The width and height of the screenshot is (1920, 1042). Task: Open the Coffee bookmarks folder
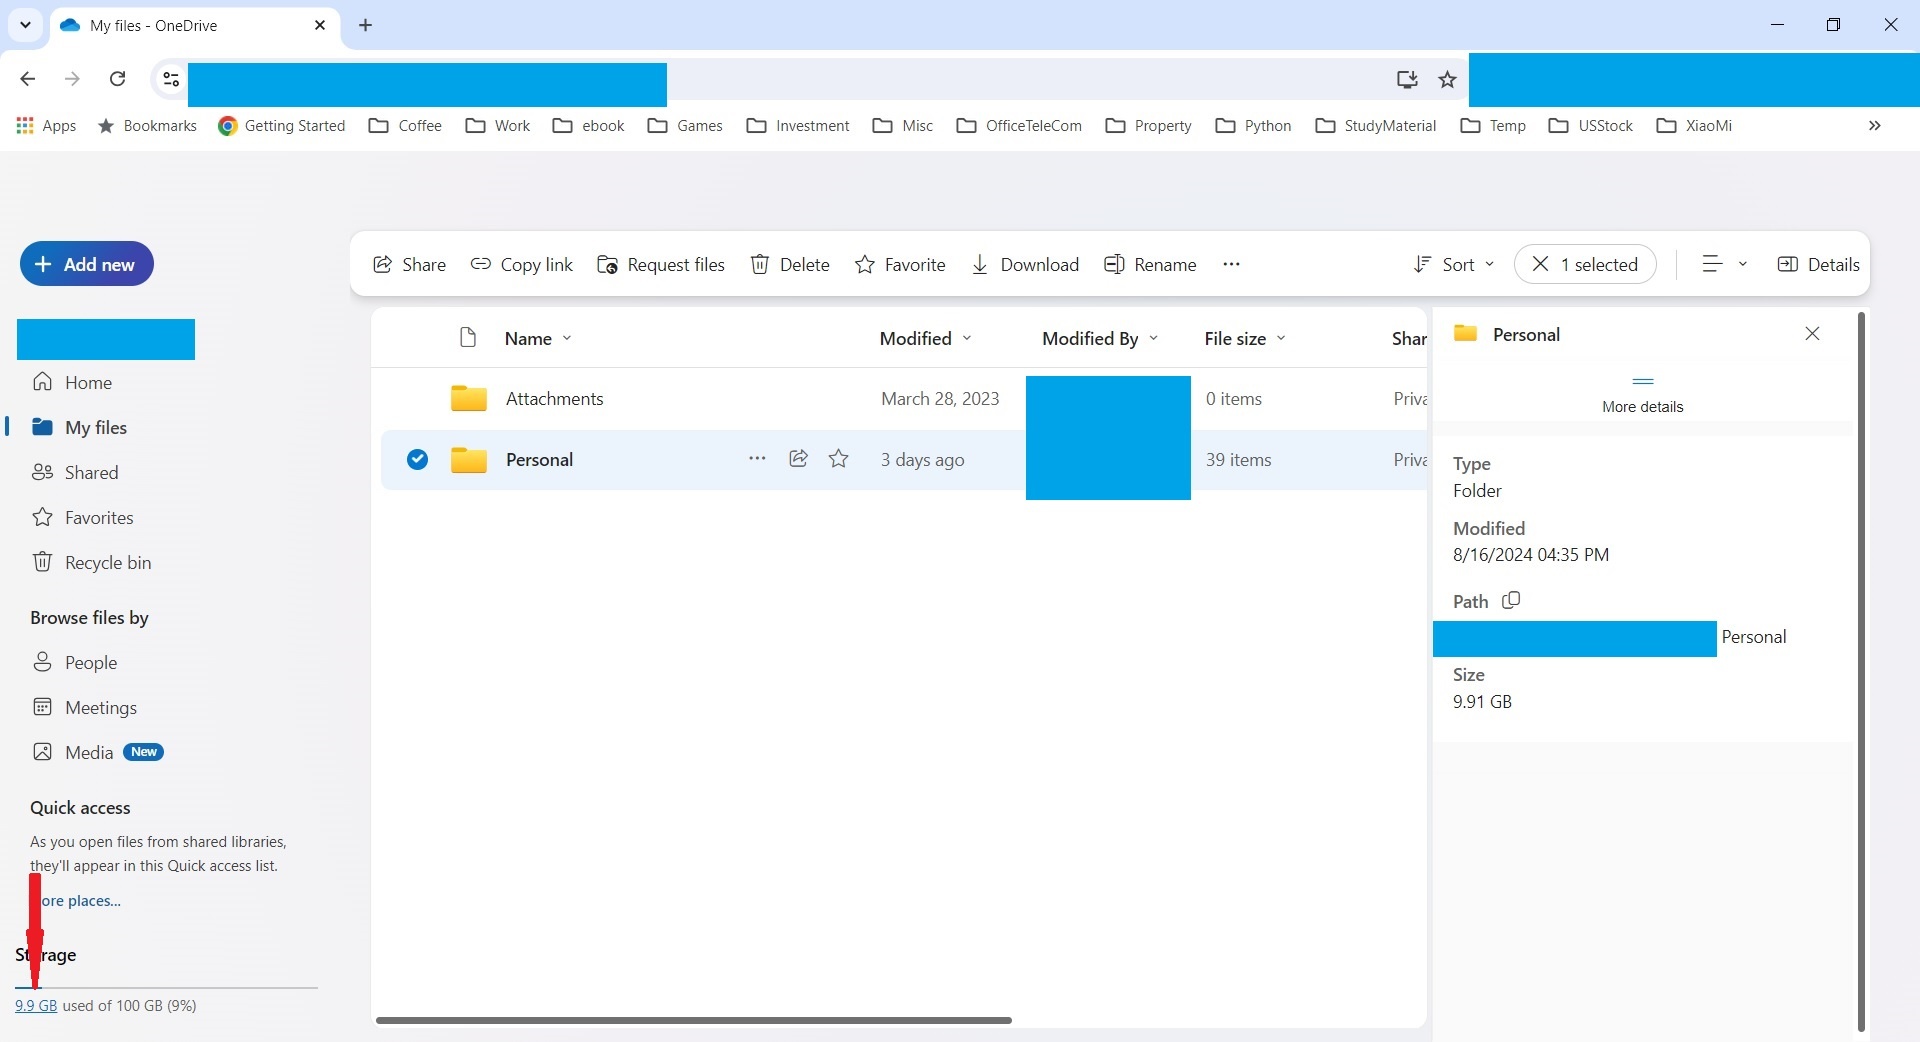[404, 125]
